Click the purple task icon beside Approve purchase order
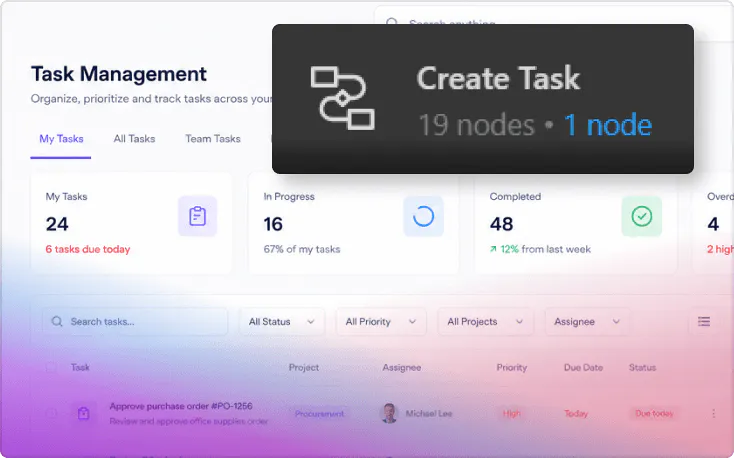The width and height of the screenshot is (734, 458). click(83, 413)
